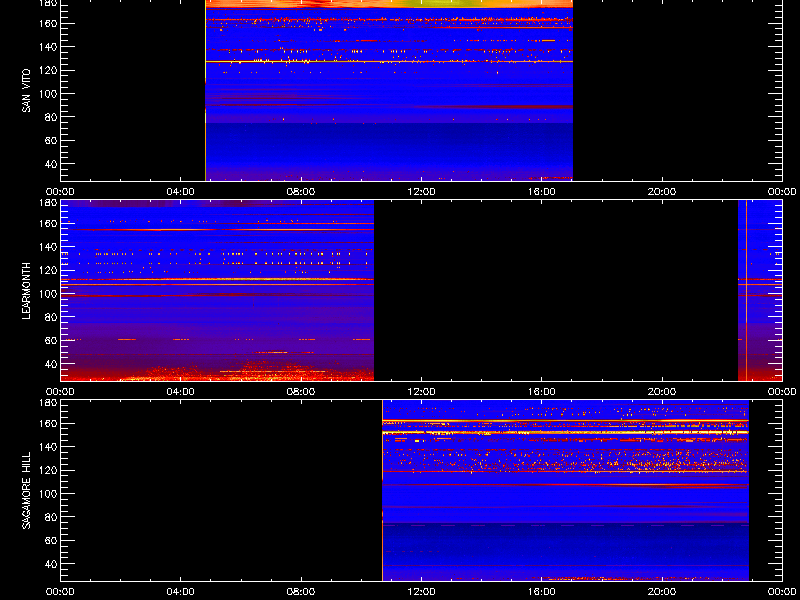Select the 80 frequency label on Learmonth axis
This screenshot has width=800, height=600.
click(52, 317)
